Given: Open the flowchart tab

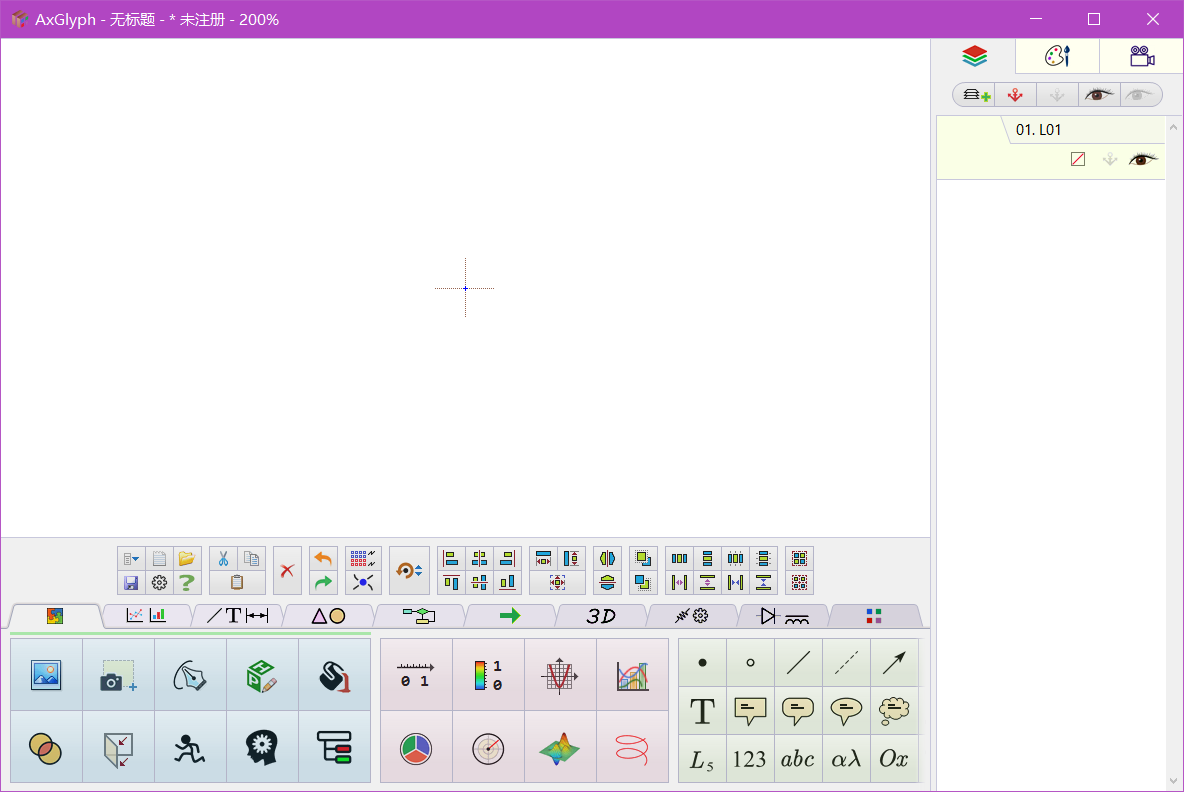Looking at the screenshot, I should [x=419, y=616].
